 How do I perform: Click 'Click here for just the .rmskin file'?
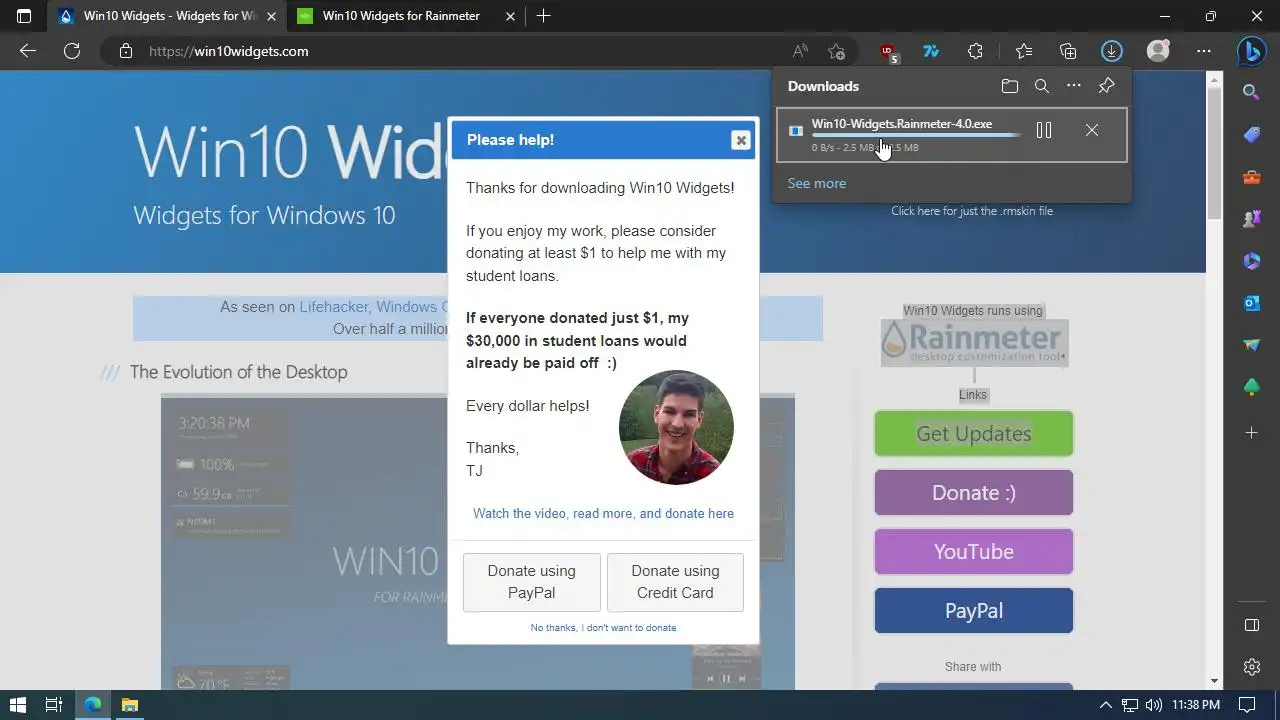(x=972, y=211)
